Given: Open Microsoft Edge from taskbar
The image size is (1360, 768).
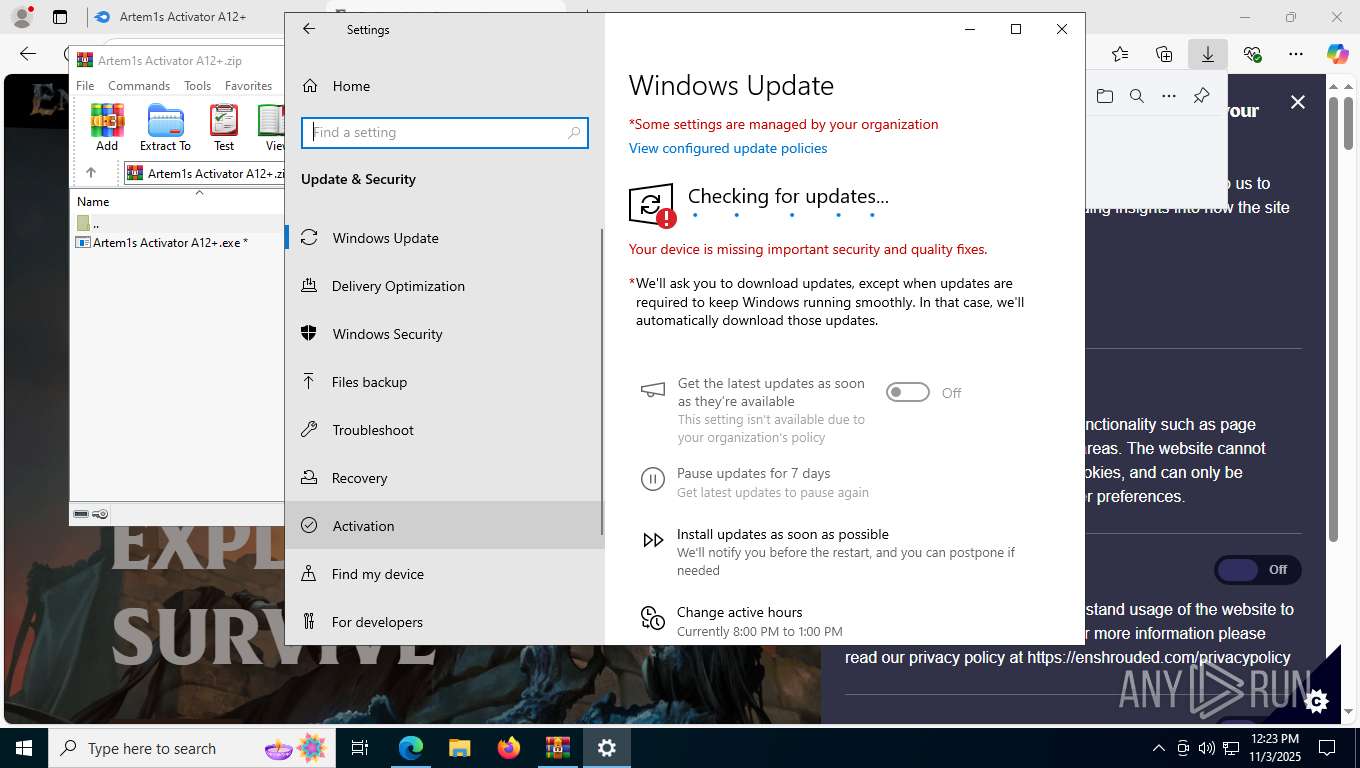Looking at the screenshot, I should tap(411, 748).
